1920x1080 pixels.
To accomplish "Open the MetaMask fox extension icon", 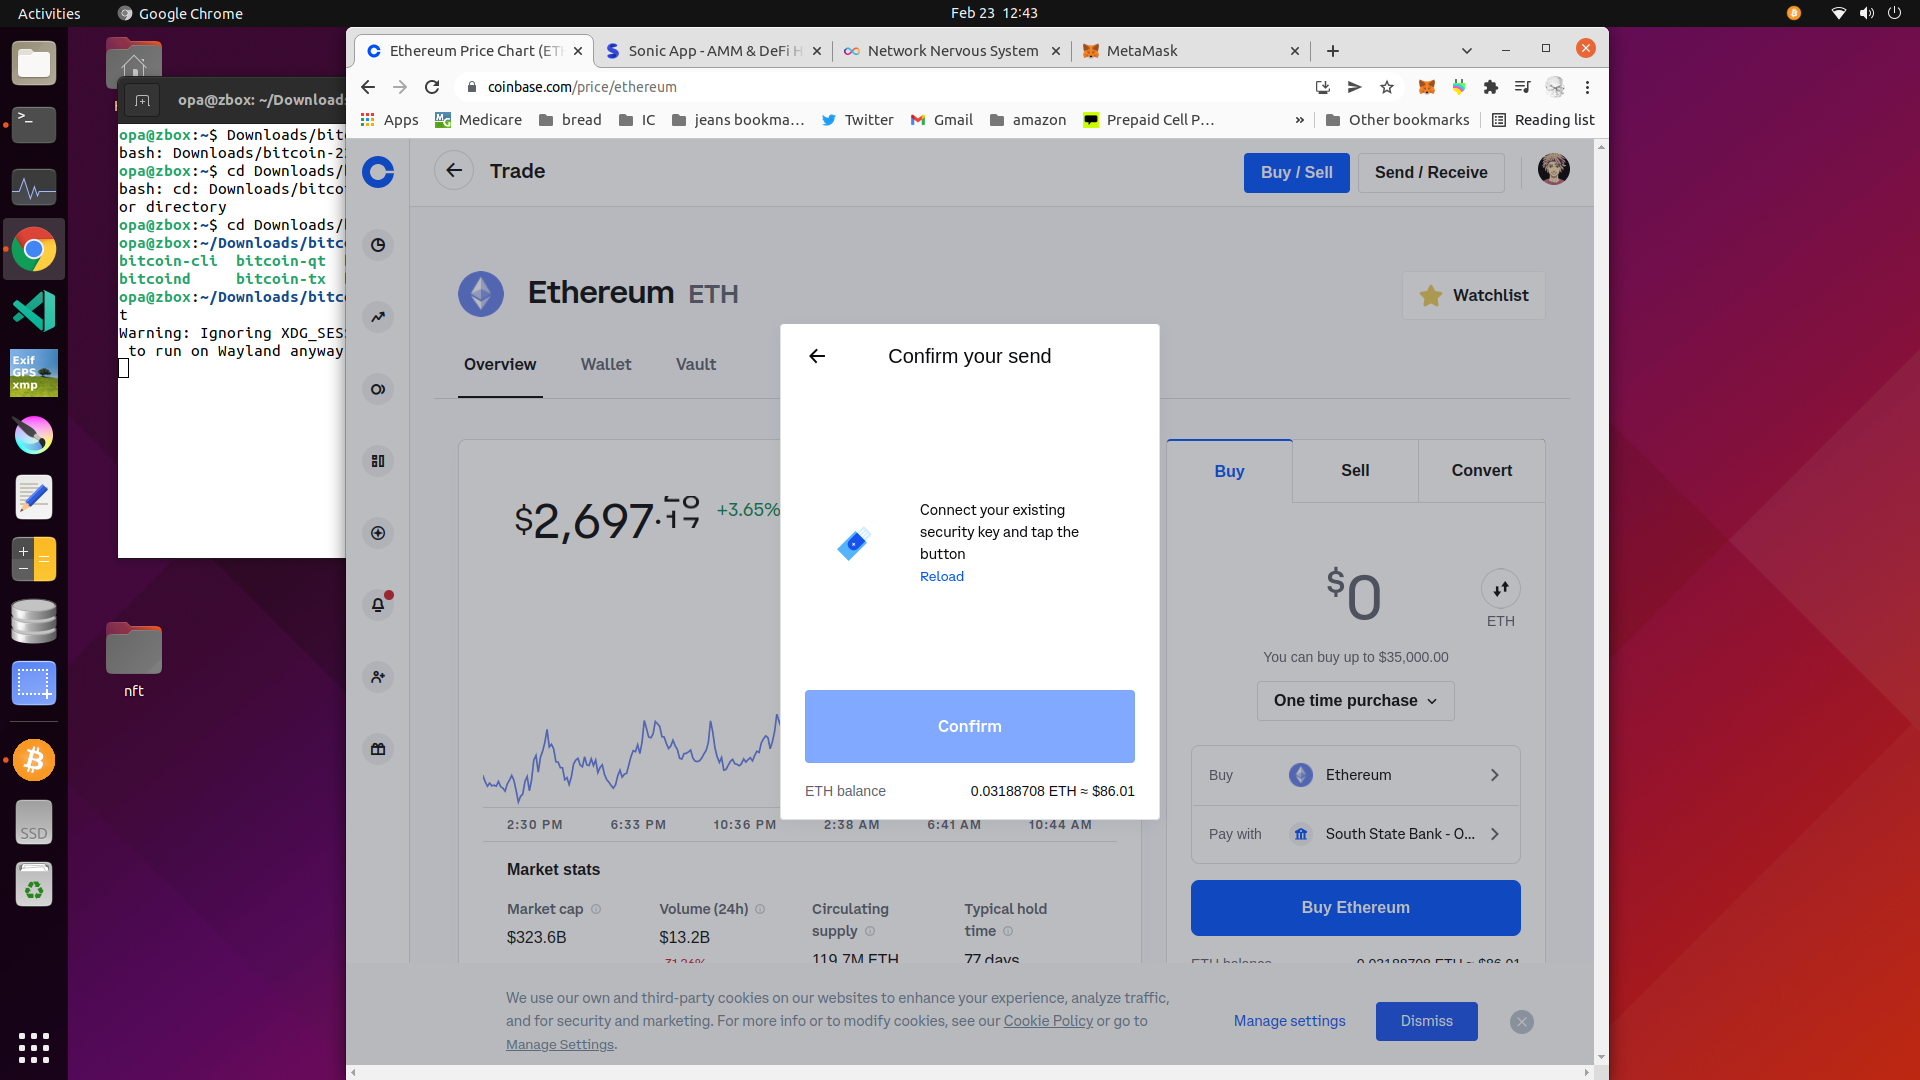I will click(1427, 87).
